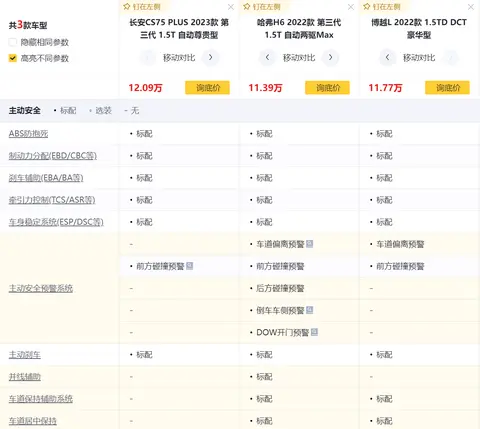Open info icon beside DOW开门预警
Screen dimensions: 480x429
[x=314, y=332]
